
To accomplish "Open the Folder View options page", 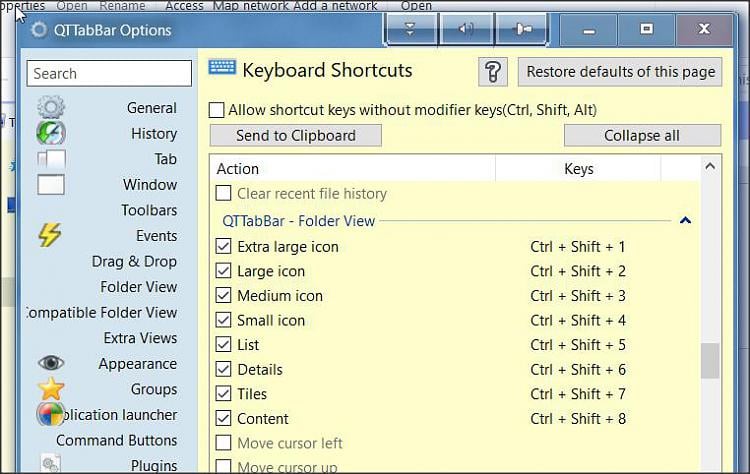I will pyautogui.click(x=139, y=287).
